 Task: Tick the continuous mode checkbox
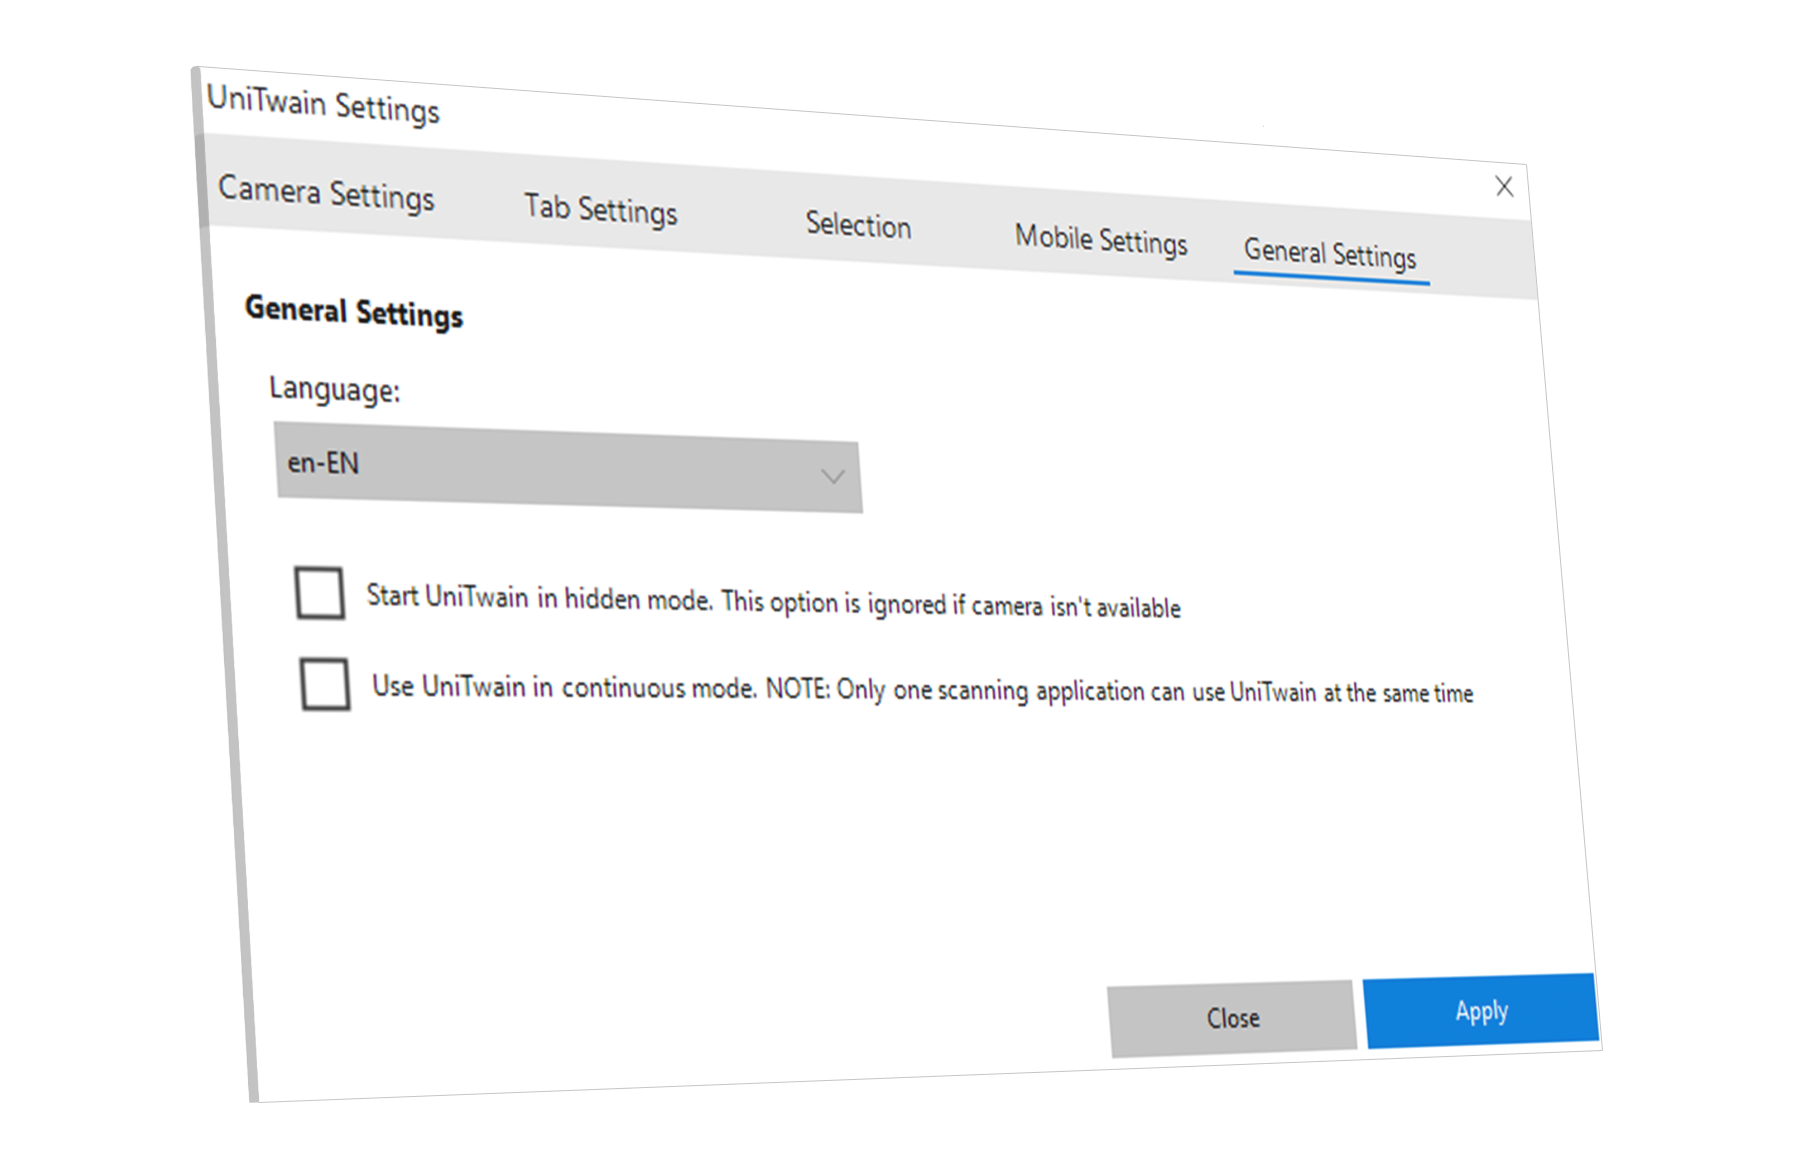point(325,684)
